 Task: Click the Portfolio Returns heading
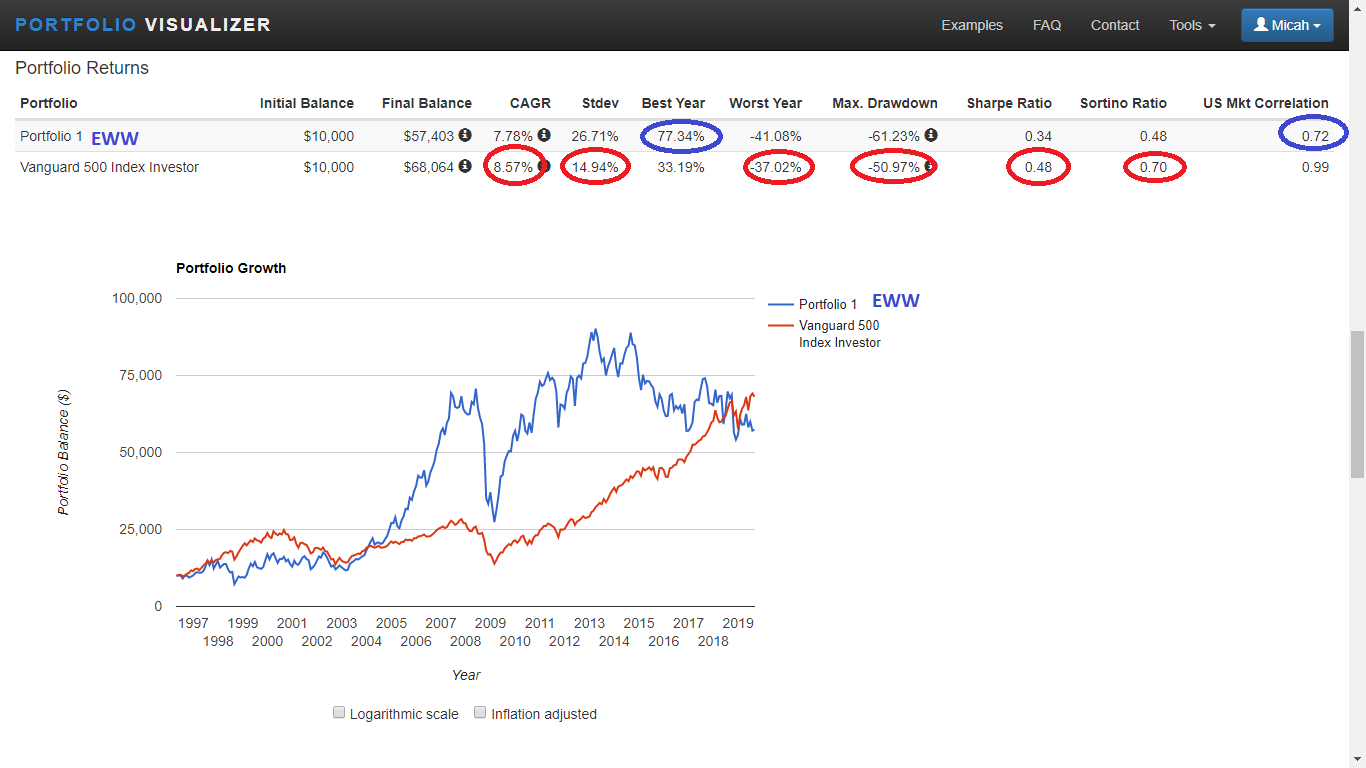coord(82,68)
